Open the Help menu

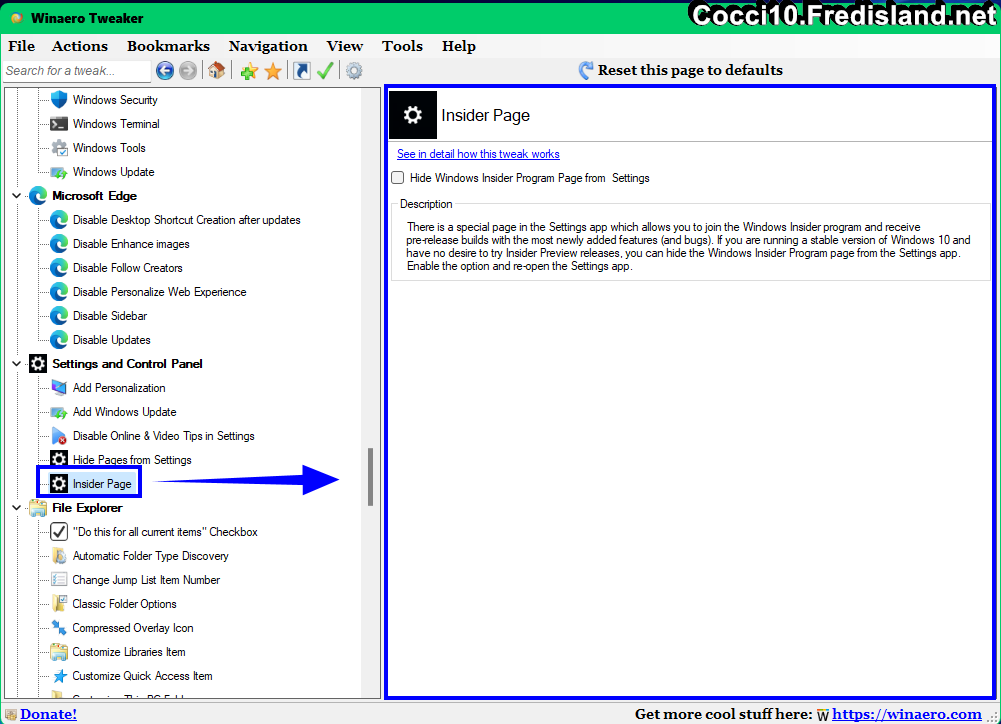click(458, 46)
